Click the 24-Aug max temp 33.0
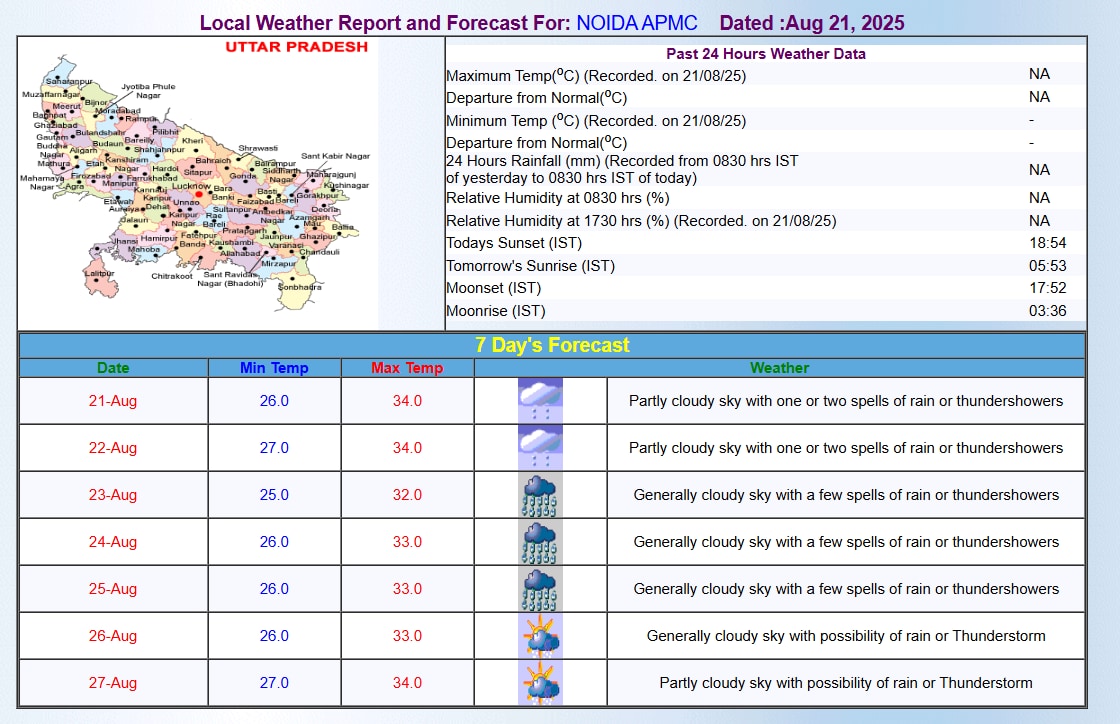 click(407, 542)
